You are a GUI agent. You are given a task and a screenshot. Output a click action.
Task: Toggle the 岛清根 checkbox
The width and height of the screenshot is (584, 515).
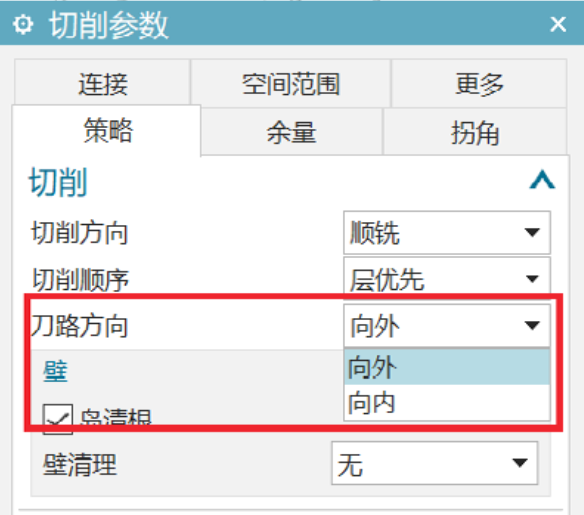[x=58, y=419]
